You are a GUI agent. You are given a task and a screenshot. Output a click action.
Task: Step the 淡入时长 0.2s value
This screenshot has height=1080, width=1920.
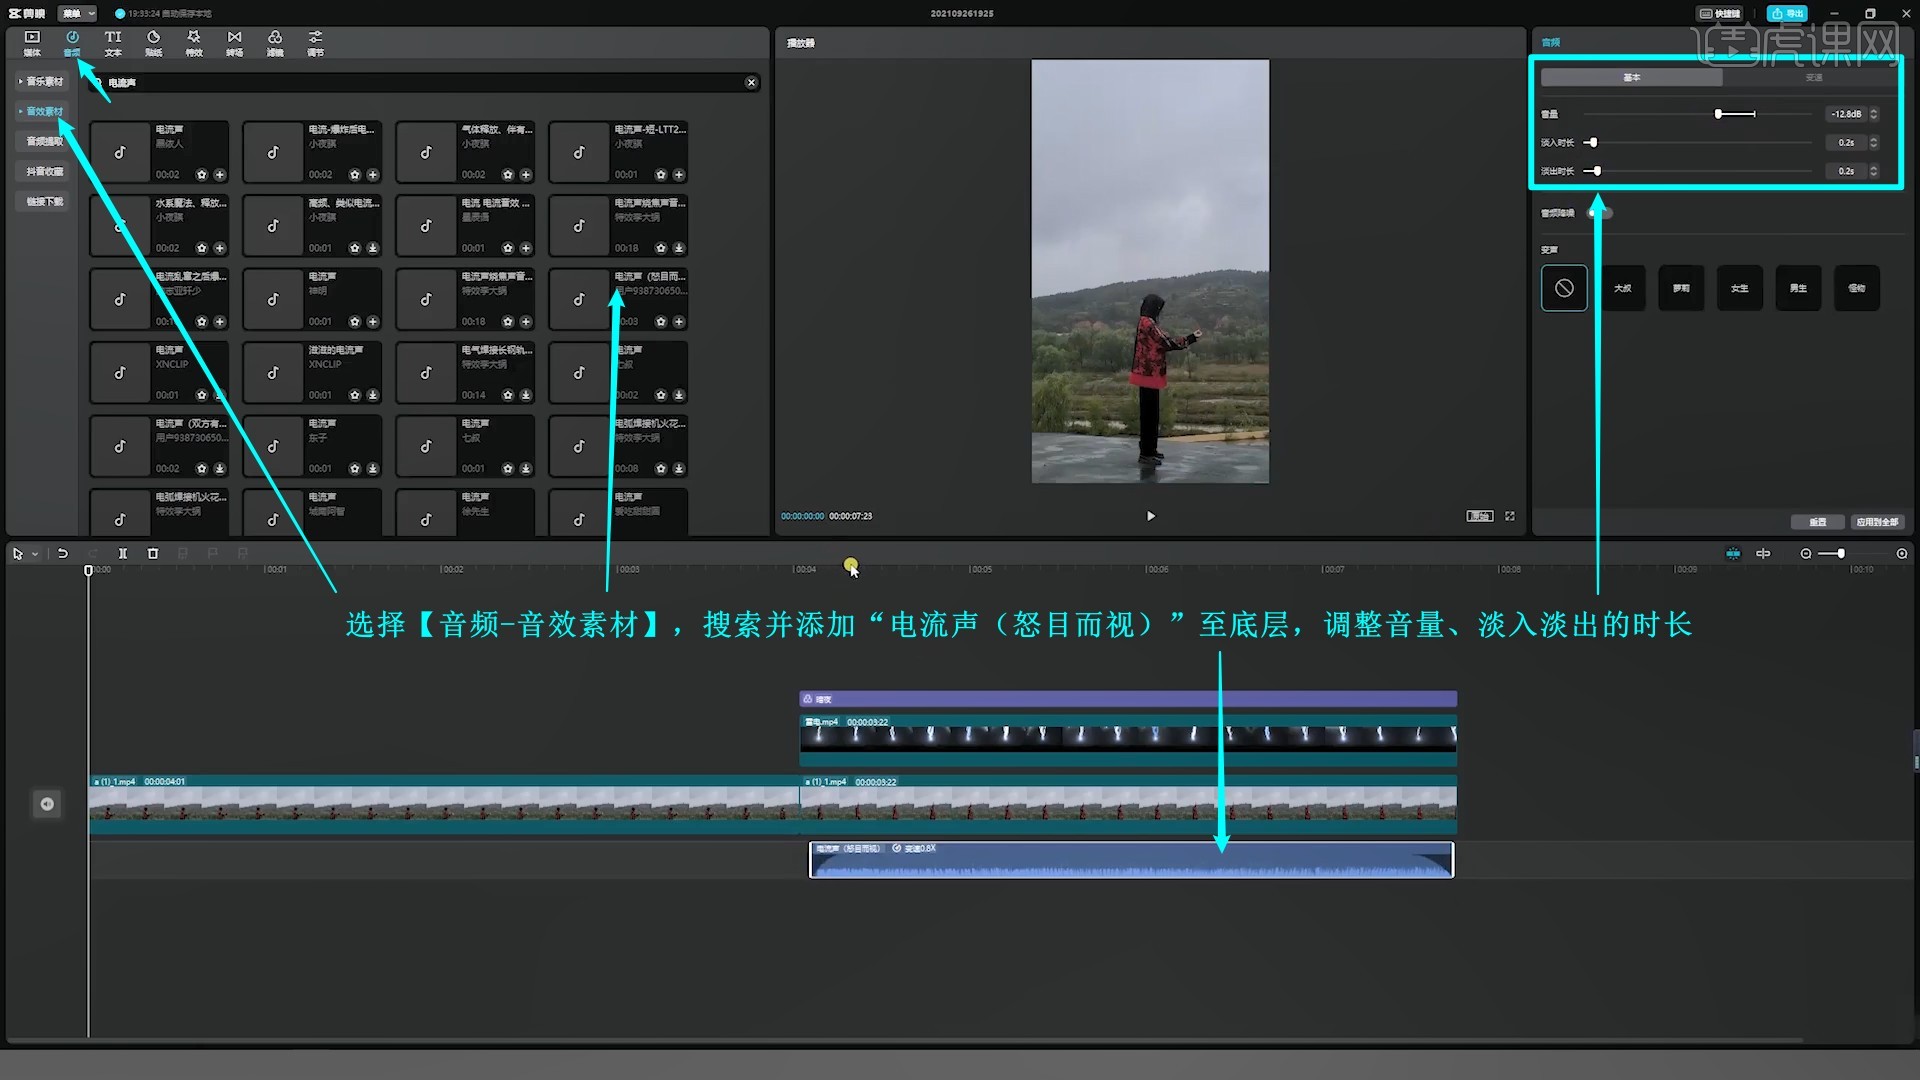1874,143
